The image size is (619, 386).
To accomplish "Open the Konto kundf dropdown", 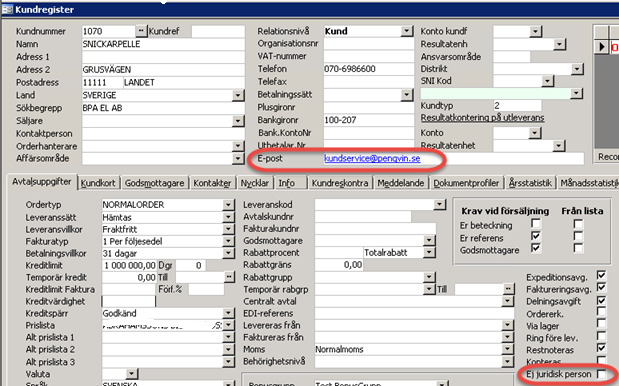I will (535, 31).
